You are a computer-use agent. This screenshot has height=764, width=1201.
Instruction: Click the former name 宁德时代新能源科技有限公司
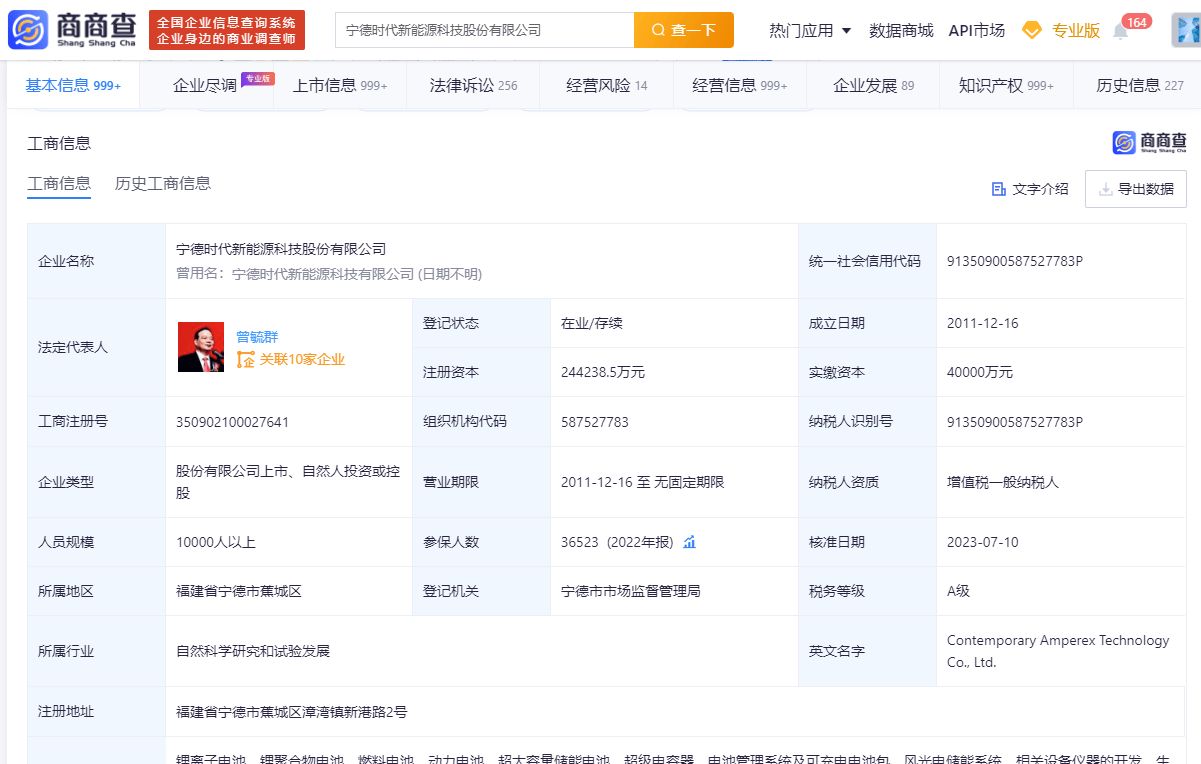[x=323, y=273]
